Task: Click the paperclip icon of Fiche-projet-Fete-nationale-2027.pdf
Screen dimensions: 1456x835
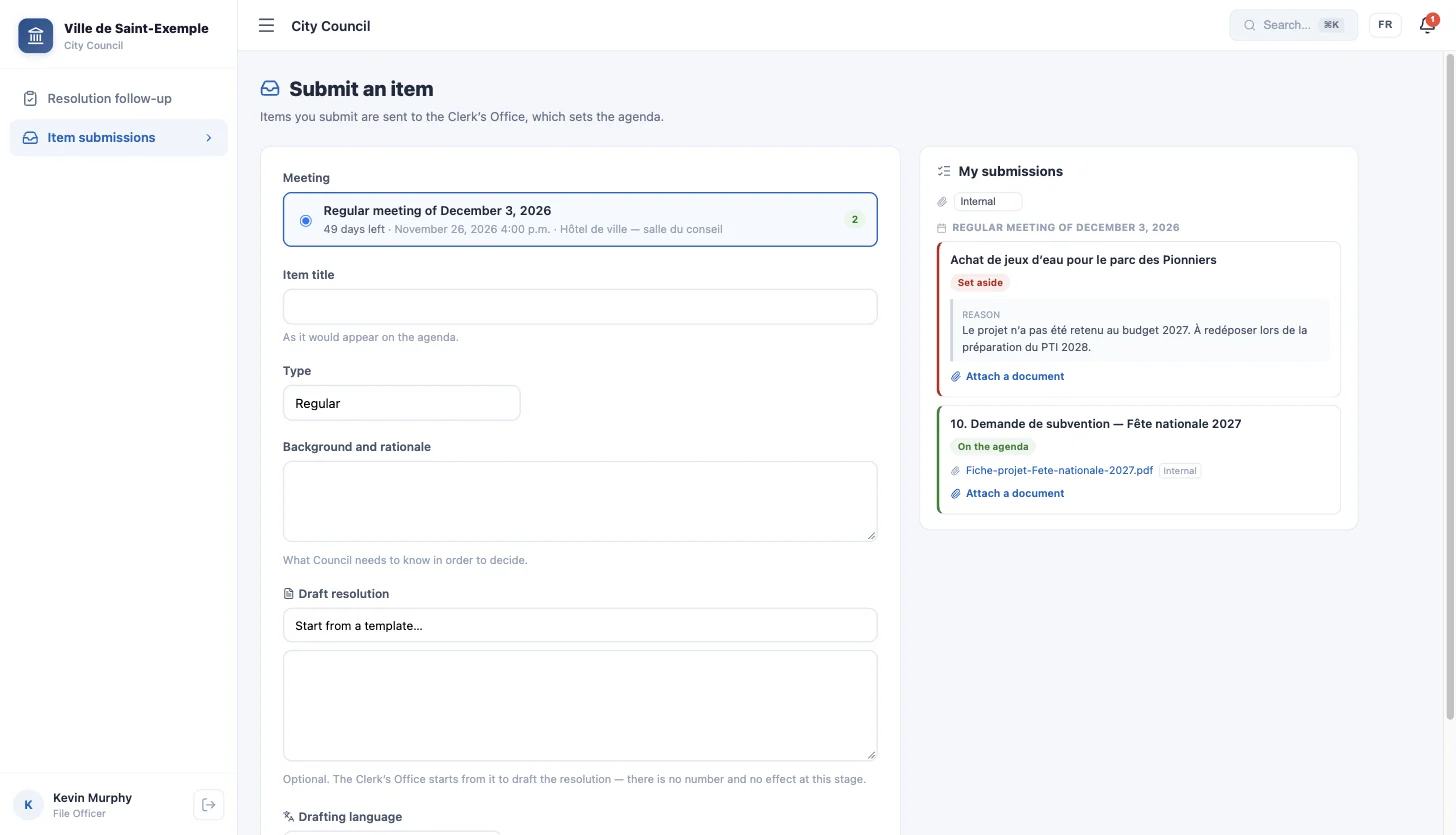Action: click(956, 471)
